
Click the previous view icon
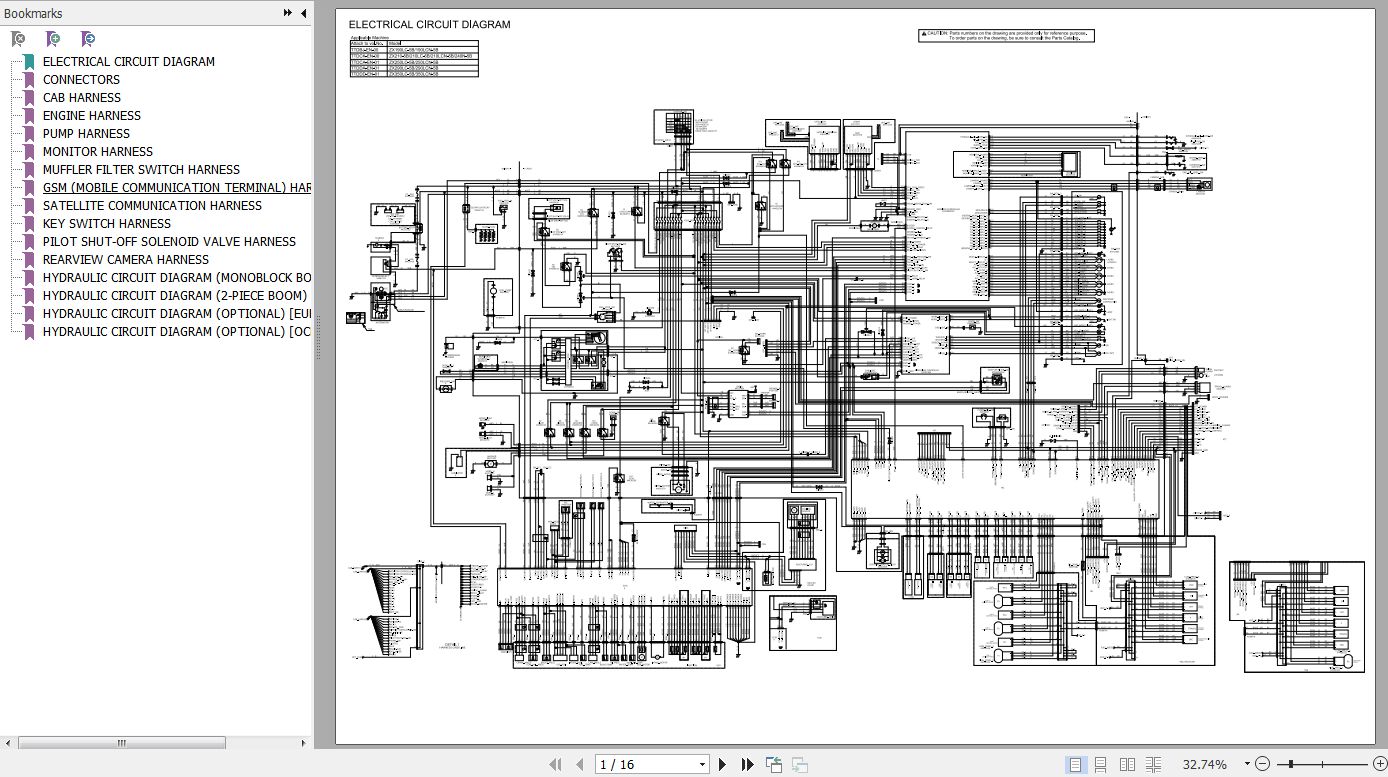pyautogui.click(x=774, y=765)
